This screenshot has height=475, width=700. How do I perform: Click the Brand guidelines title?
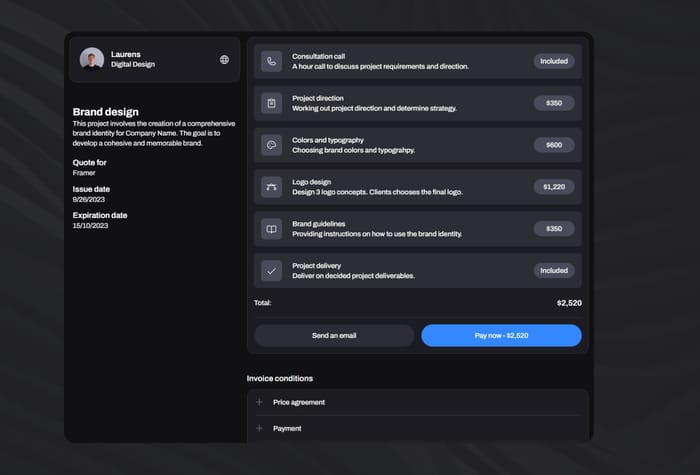(319, 224)
